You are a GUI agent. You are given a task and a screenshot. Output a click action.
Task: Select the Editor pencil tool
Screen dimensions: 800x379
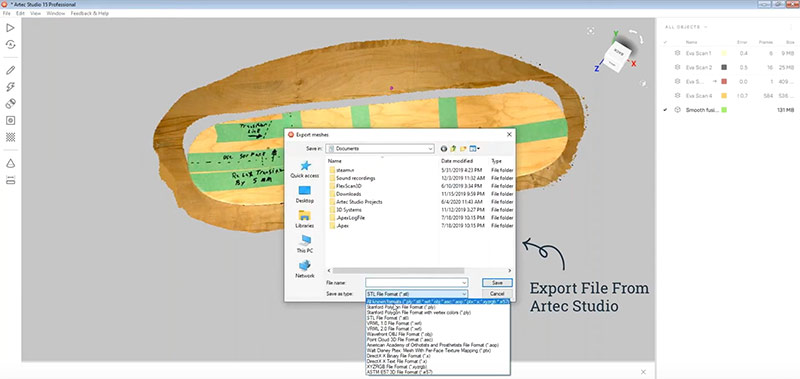tap(10, 70)
